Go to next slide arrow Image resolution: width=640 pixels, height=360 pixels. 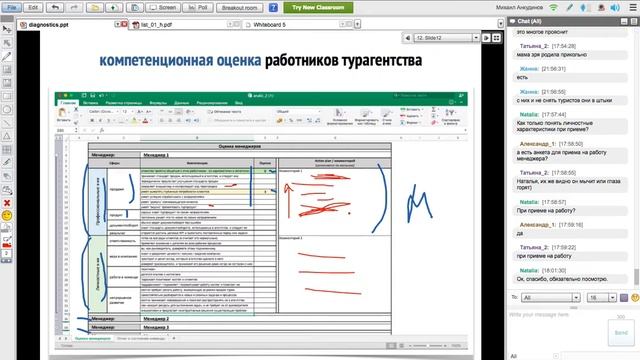(486, 38)
